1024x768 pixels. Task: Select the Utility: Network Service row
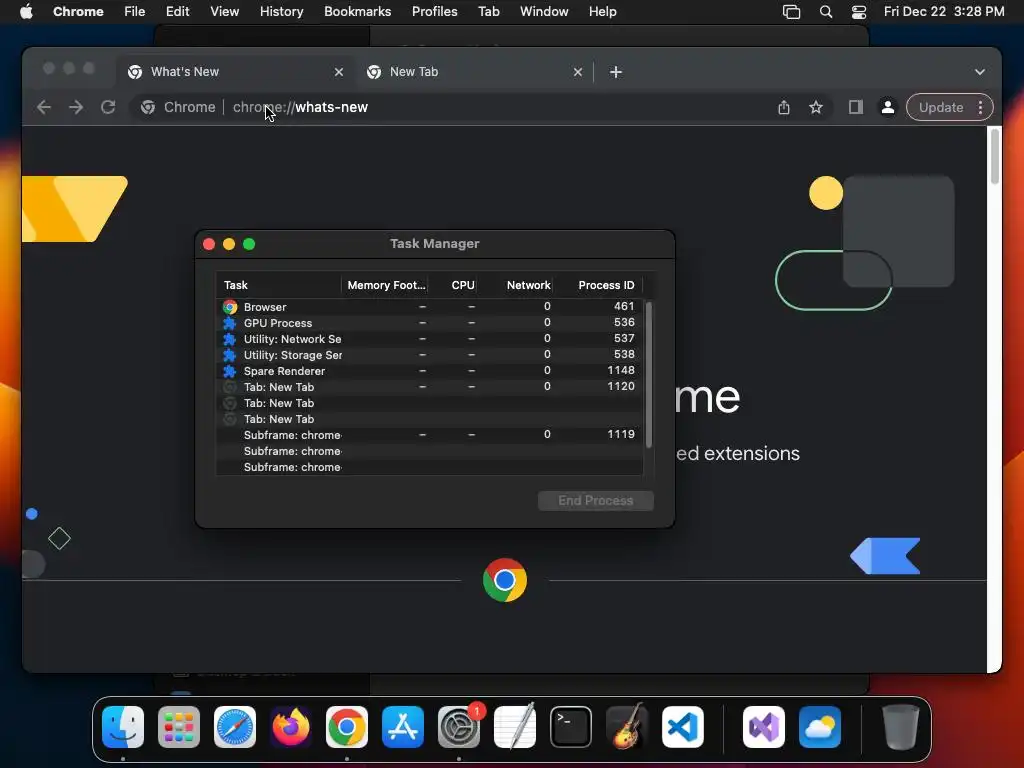(430, 339)
